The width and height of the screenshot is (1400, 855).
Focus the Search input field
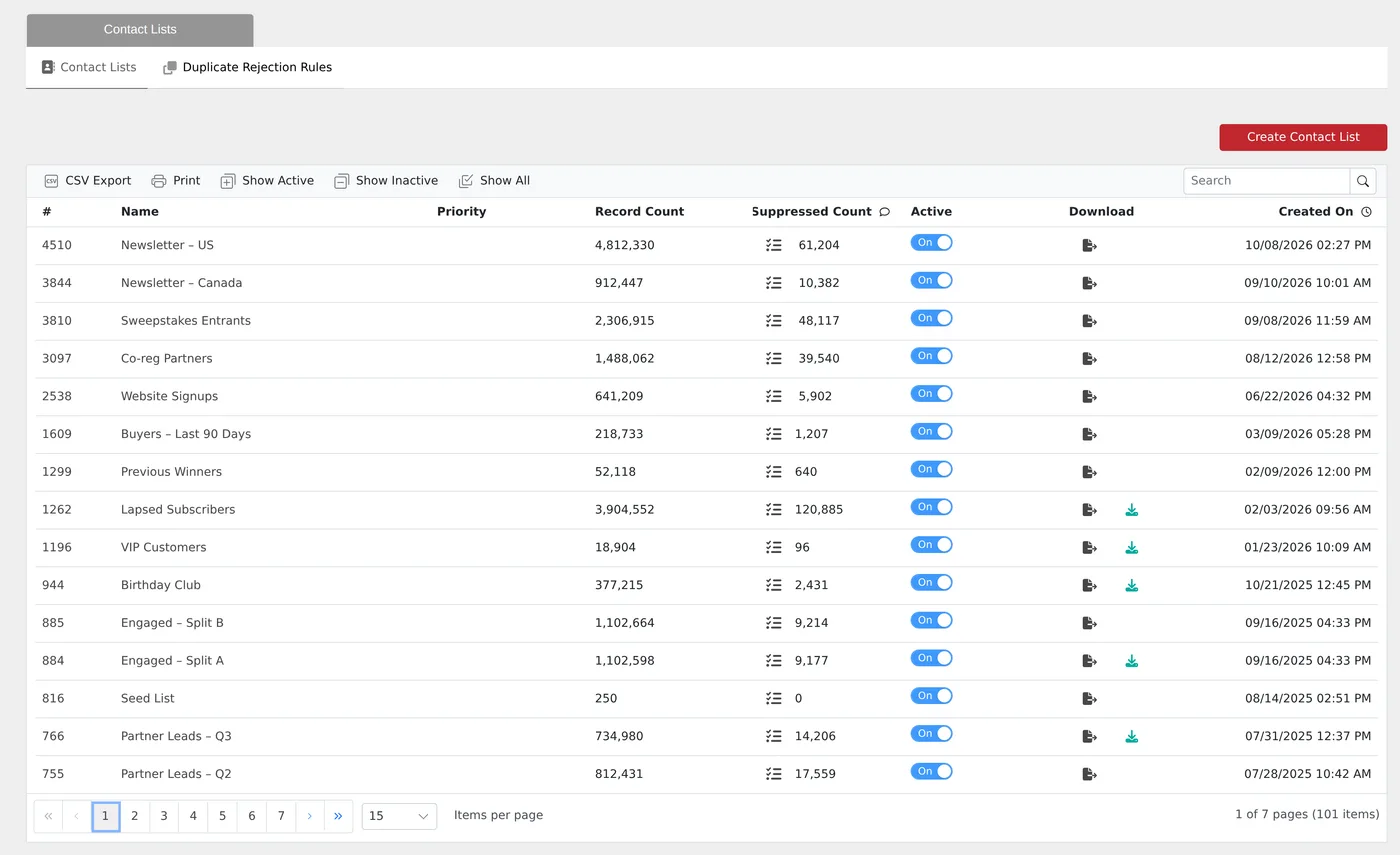coord(1266,181)
